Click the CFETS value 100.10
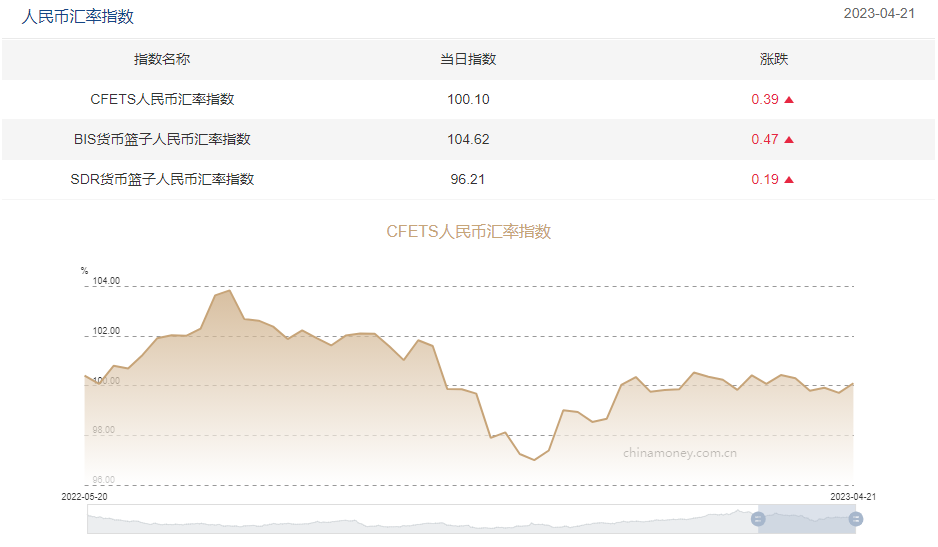 [468, 99]
